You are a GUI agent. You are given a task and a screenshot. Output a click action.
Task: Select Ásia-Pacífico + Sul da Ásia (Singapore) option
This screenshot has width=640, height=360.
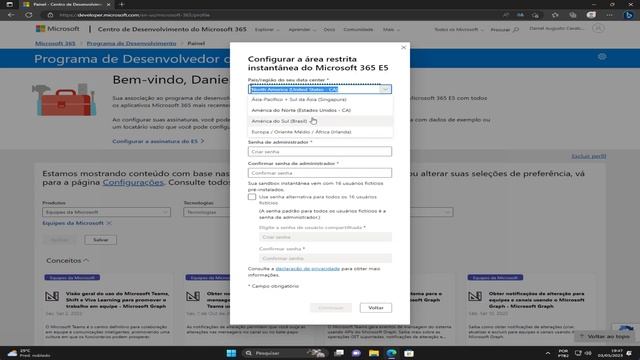tap(320, 100)
